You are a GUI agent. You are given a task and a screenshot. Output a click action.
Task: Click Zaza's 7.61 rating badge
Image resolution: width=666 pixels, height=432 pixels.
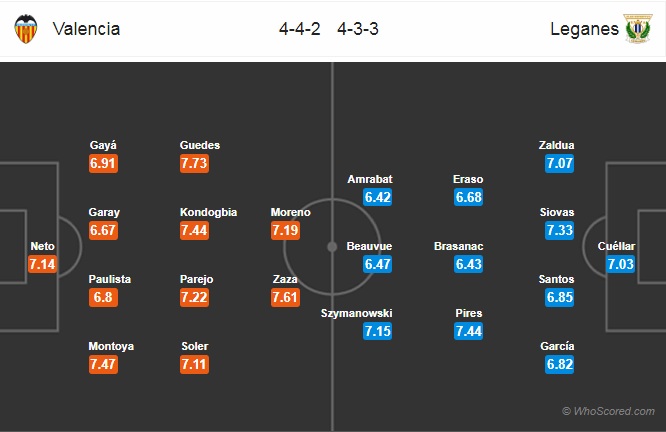(x=285, y=297)
